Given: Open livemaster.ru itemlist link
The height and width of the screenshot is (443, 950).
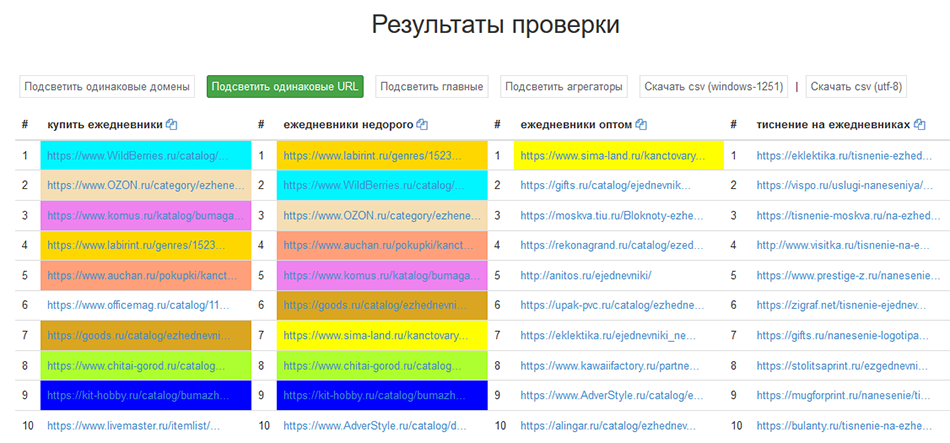Looking at the screenshot, I should tap(134, 426).
